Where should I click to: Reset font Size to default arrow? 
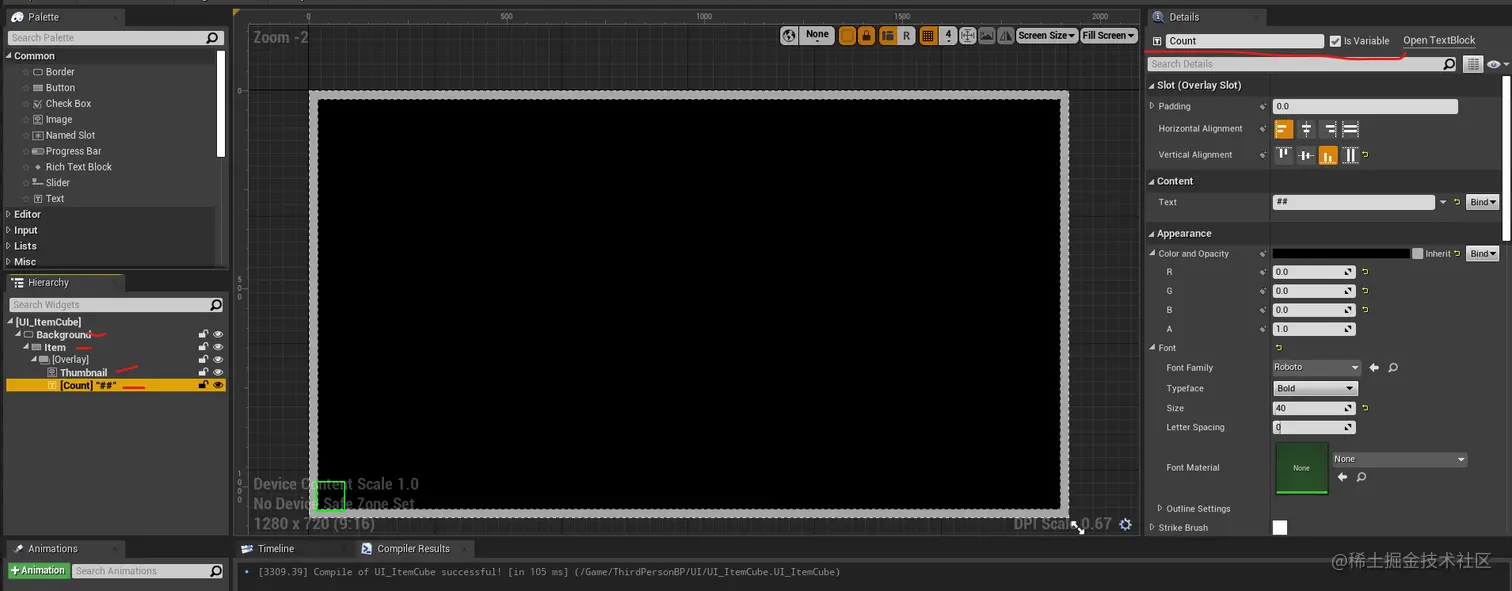(1366, 408)
